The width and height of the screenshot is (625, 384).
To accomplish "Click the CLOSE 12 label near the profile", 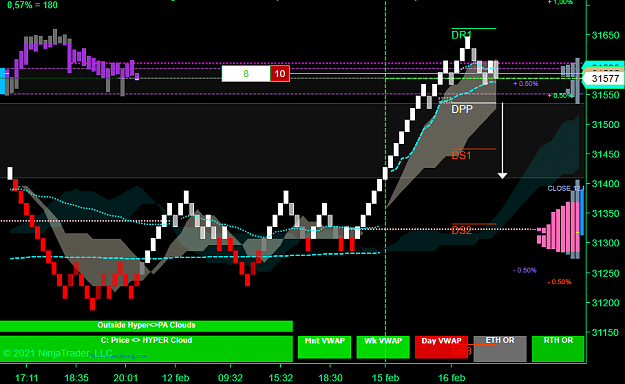I will coord(565,188).
